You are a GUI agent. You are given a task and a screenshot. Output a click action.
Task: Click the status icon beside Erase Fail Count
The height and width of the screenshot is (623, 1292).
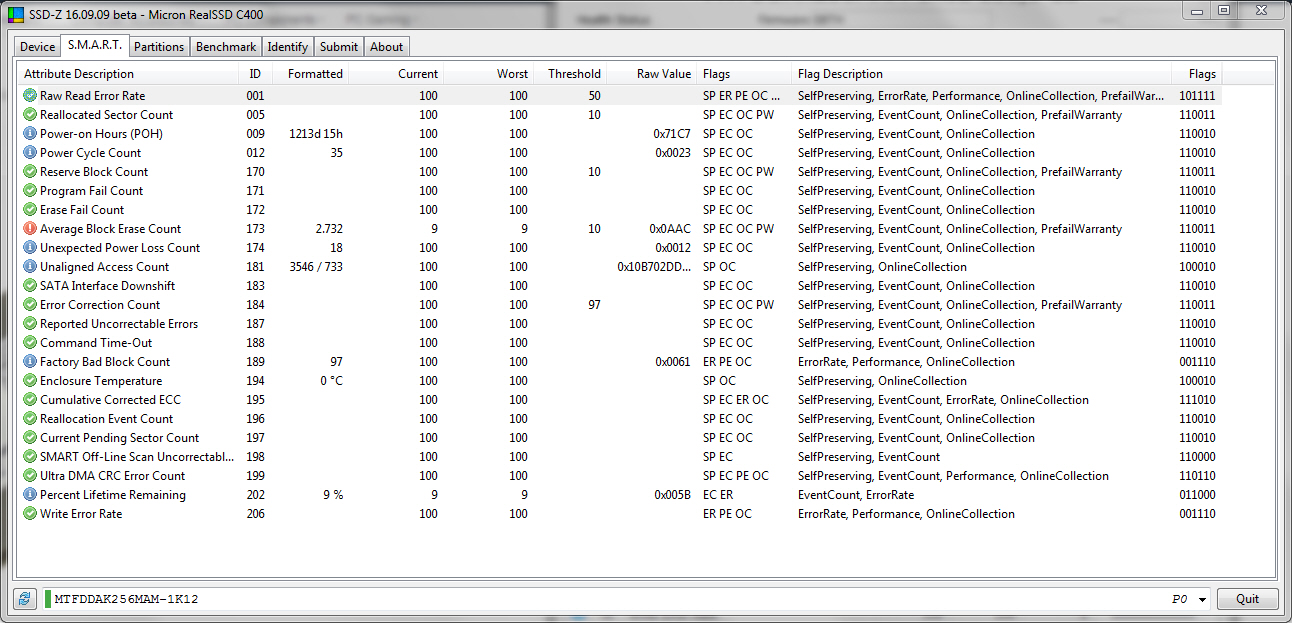tap(30, 210)
